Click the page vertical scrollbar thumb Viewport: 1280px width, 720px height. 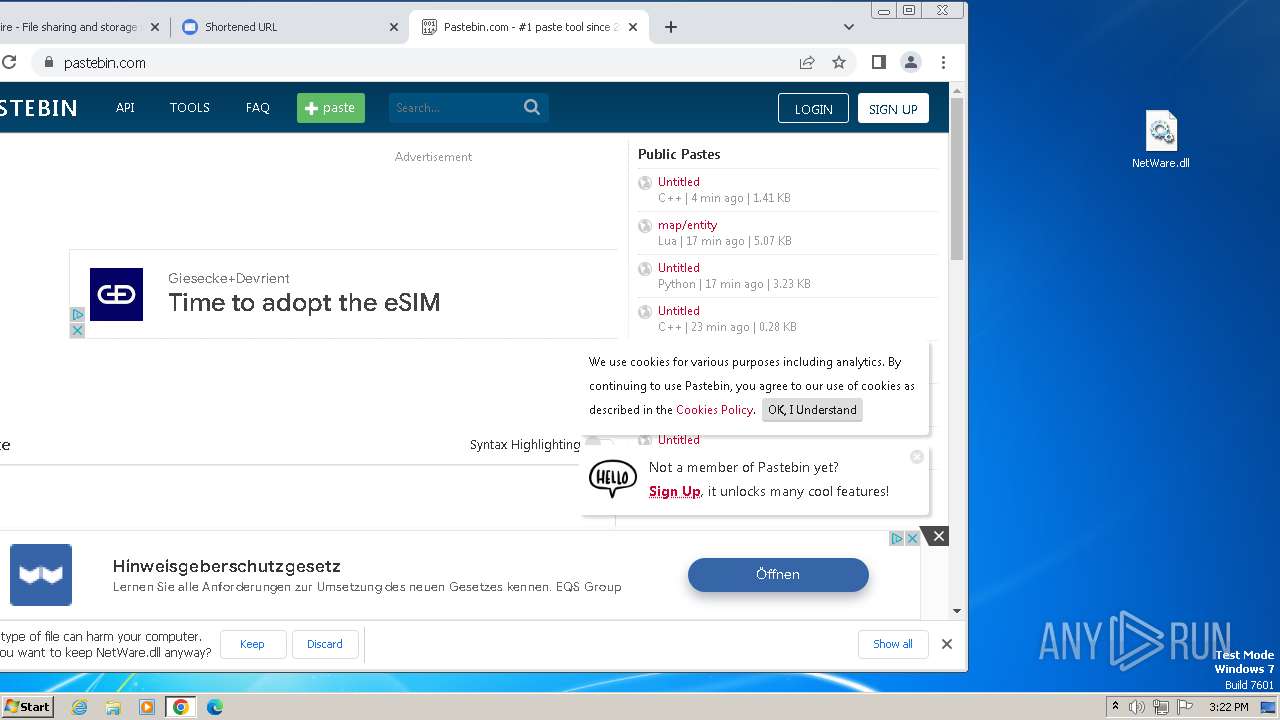pos(957,180)
